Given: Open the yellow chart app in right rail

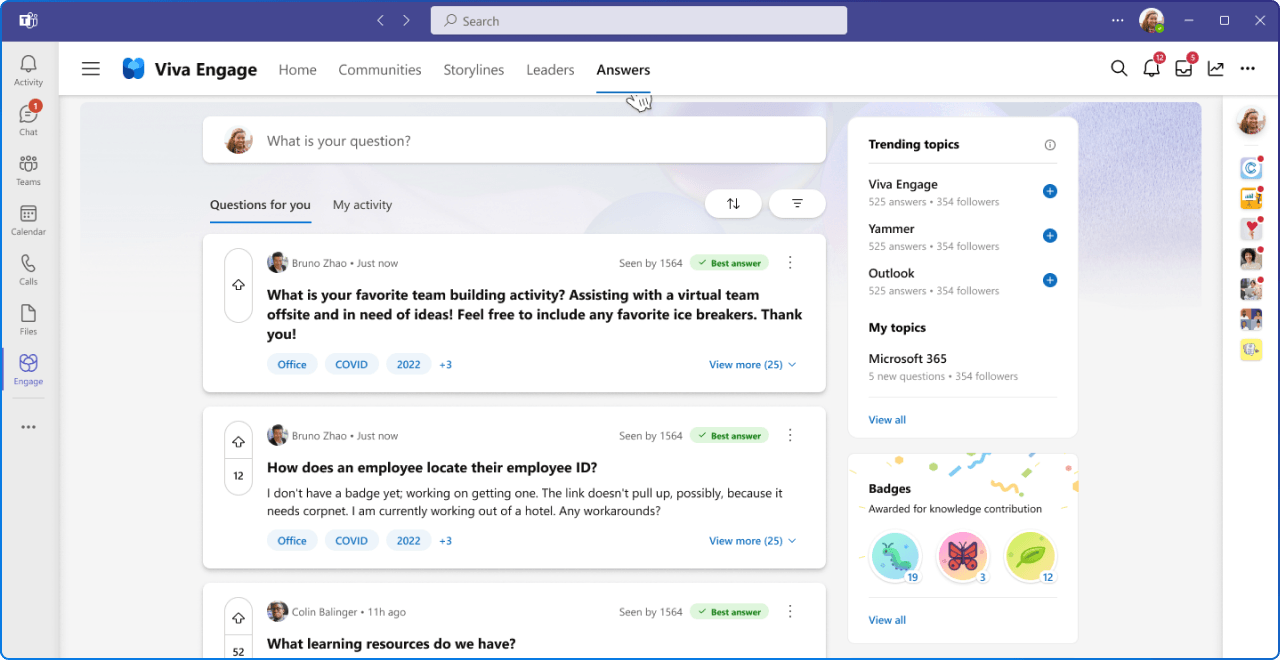Looking at the screenshot, I should pyautogui.click(x=1251, y=198).
